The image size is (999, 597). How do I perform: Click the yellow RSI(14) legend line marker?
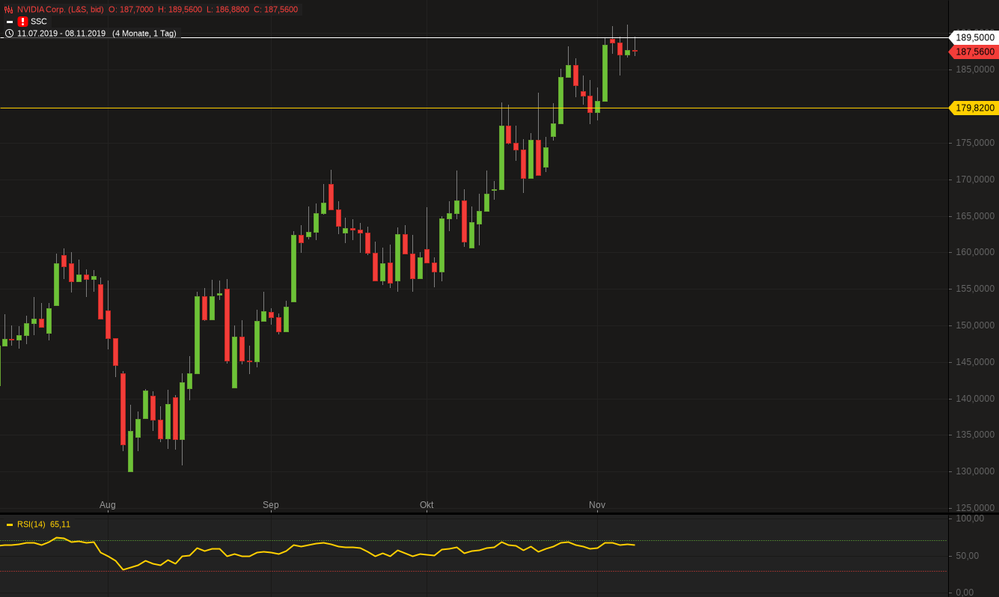pos(9,524)
